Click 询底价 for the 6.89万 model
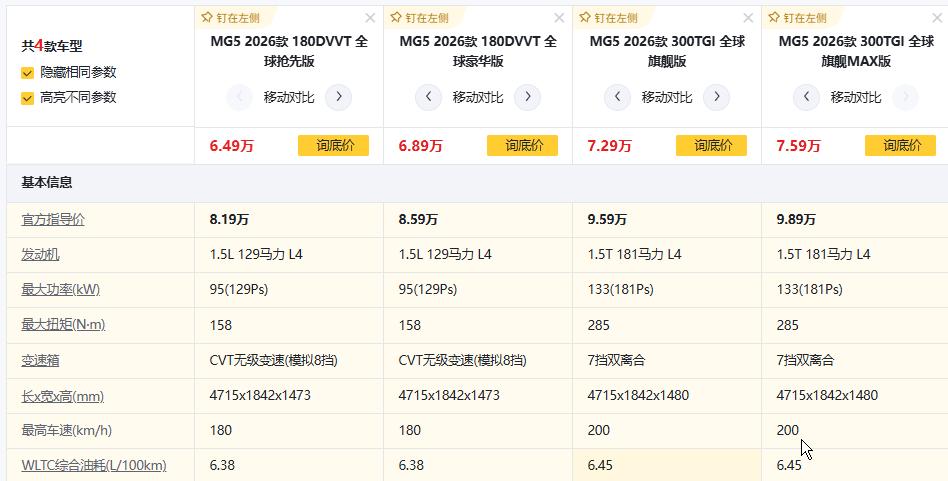Viewport: 948px width, 481px height. (522, 146)
